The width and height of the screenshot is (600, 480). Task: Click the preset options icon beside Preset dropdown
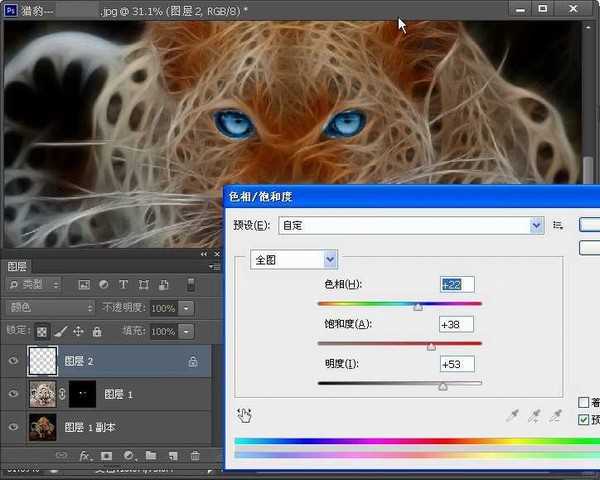[x=558, y=226]
